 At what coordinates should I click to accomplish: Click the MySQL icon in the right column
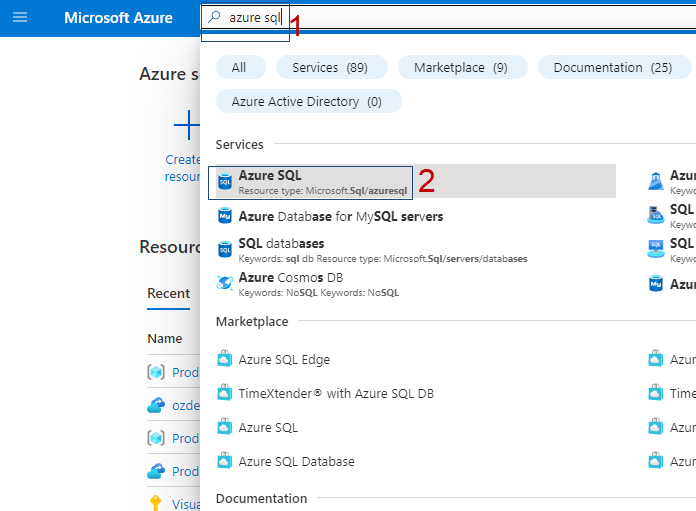coord(656,283)
